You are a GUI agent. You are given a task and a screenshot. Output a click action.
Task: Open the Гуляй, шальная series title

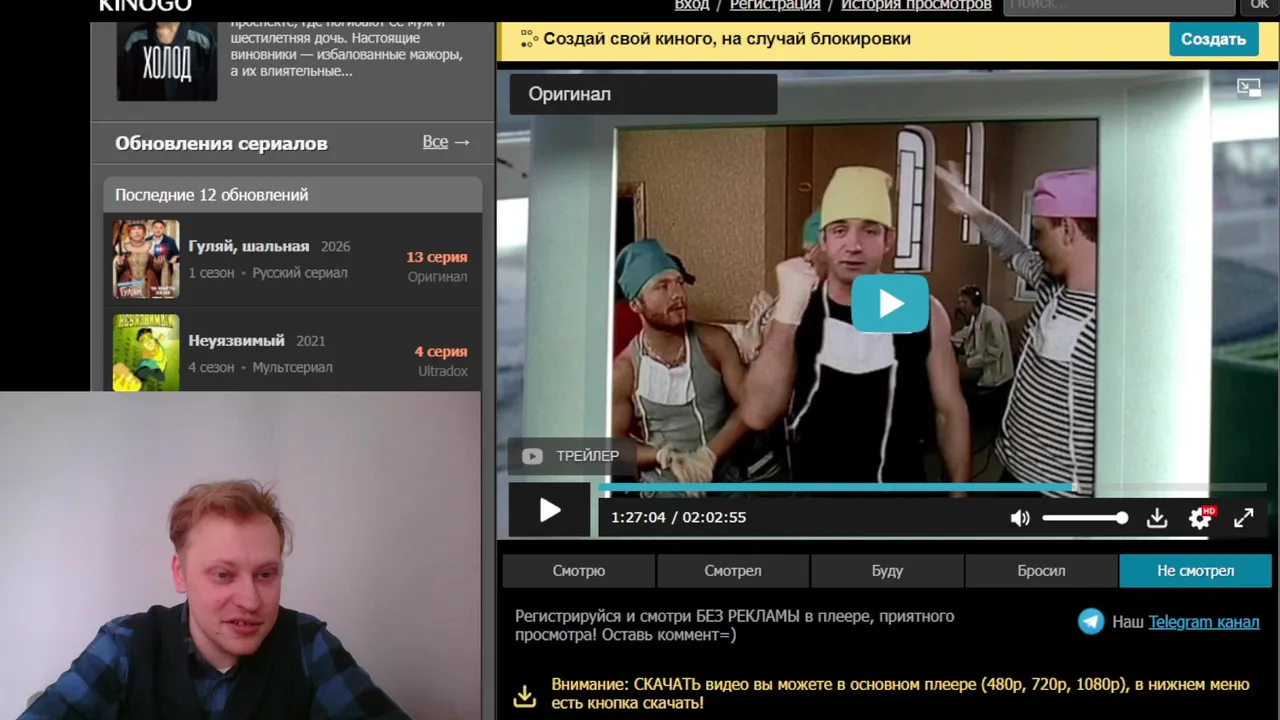[249, 246]
